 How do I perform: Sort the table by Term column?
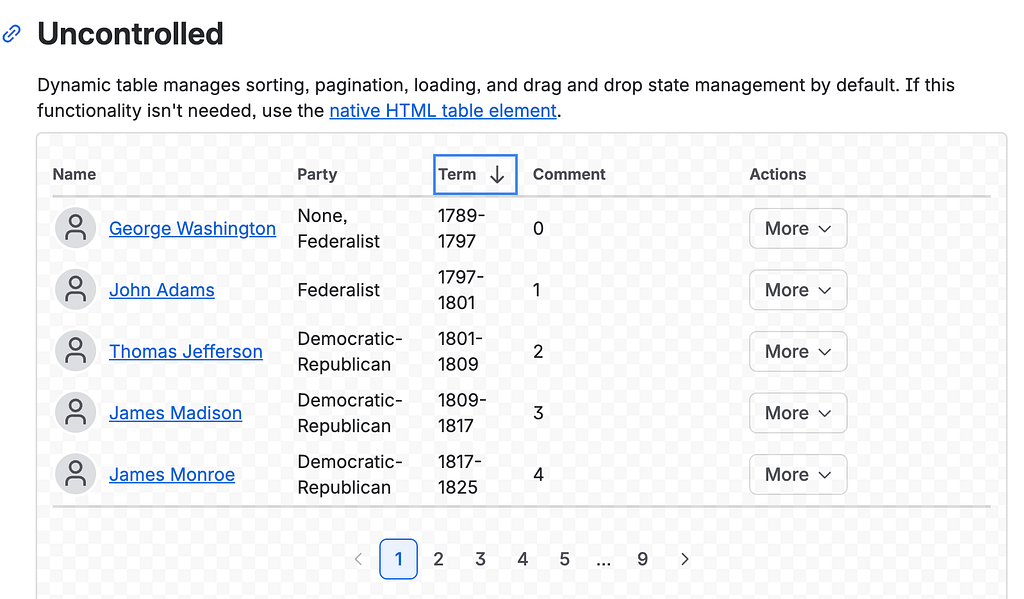click(x=475, y=174)
